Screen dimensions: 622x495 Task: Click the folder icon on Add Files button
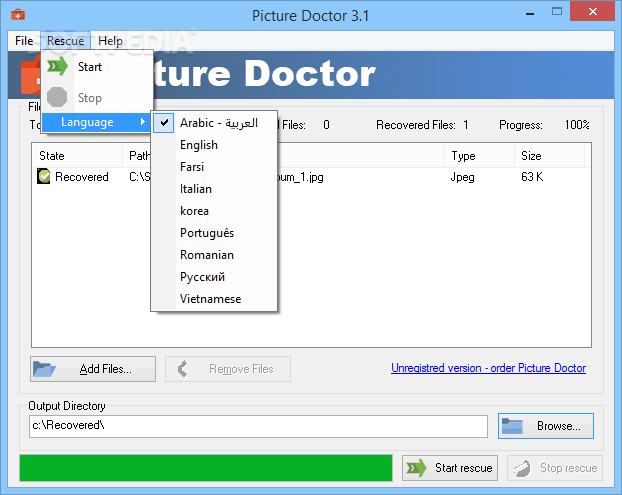click(x=44, y=368)
